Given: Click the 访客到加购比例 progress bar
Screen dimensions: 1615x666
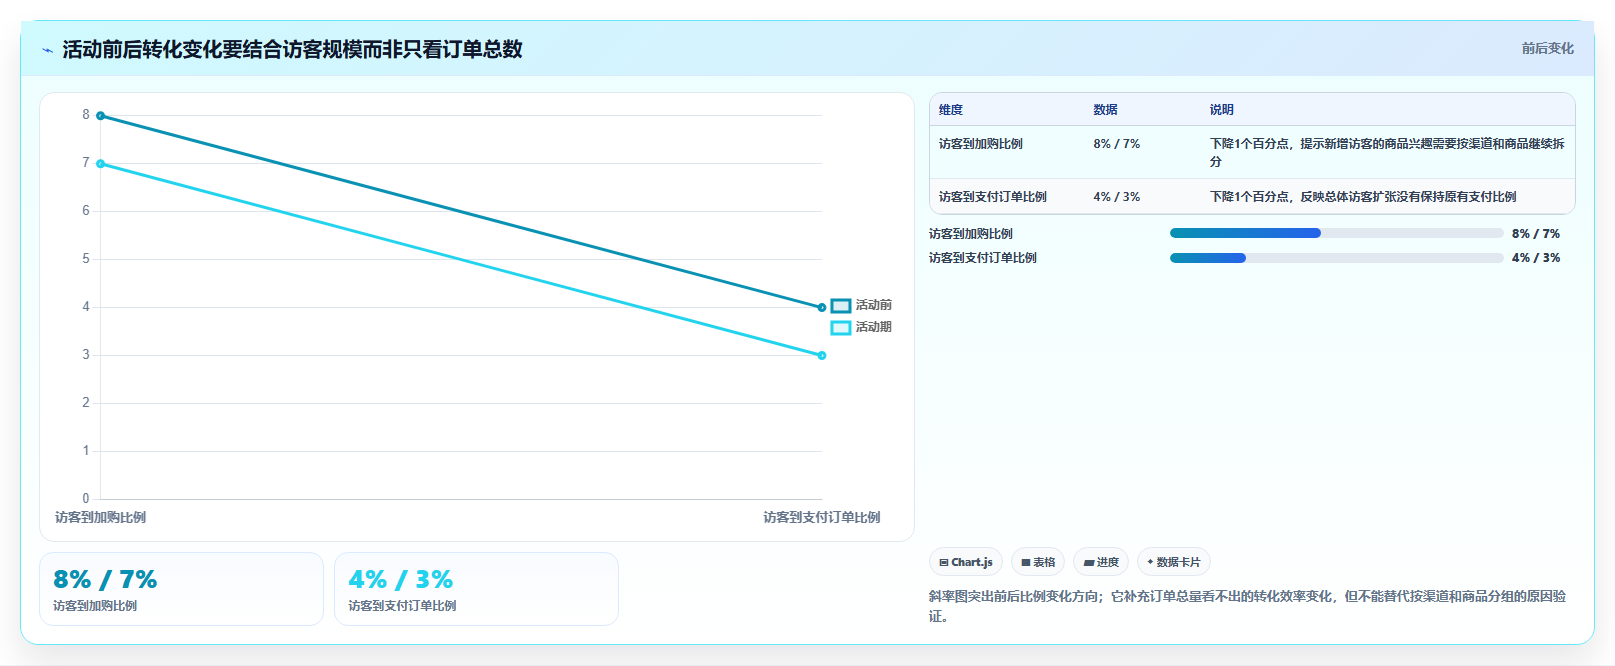Looking at the screenshot, I should coord(1336,233).
